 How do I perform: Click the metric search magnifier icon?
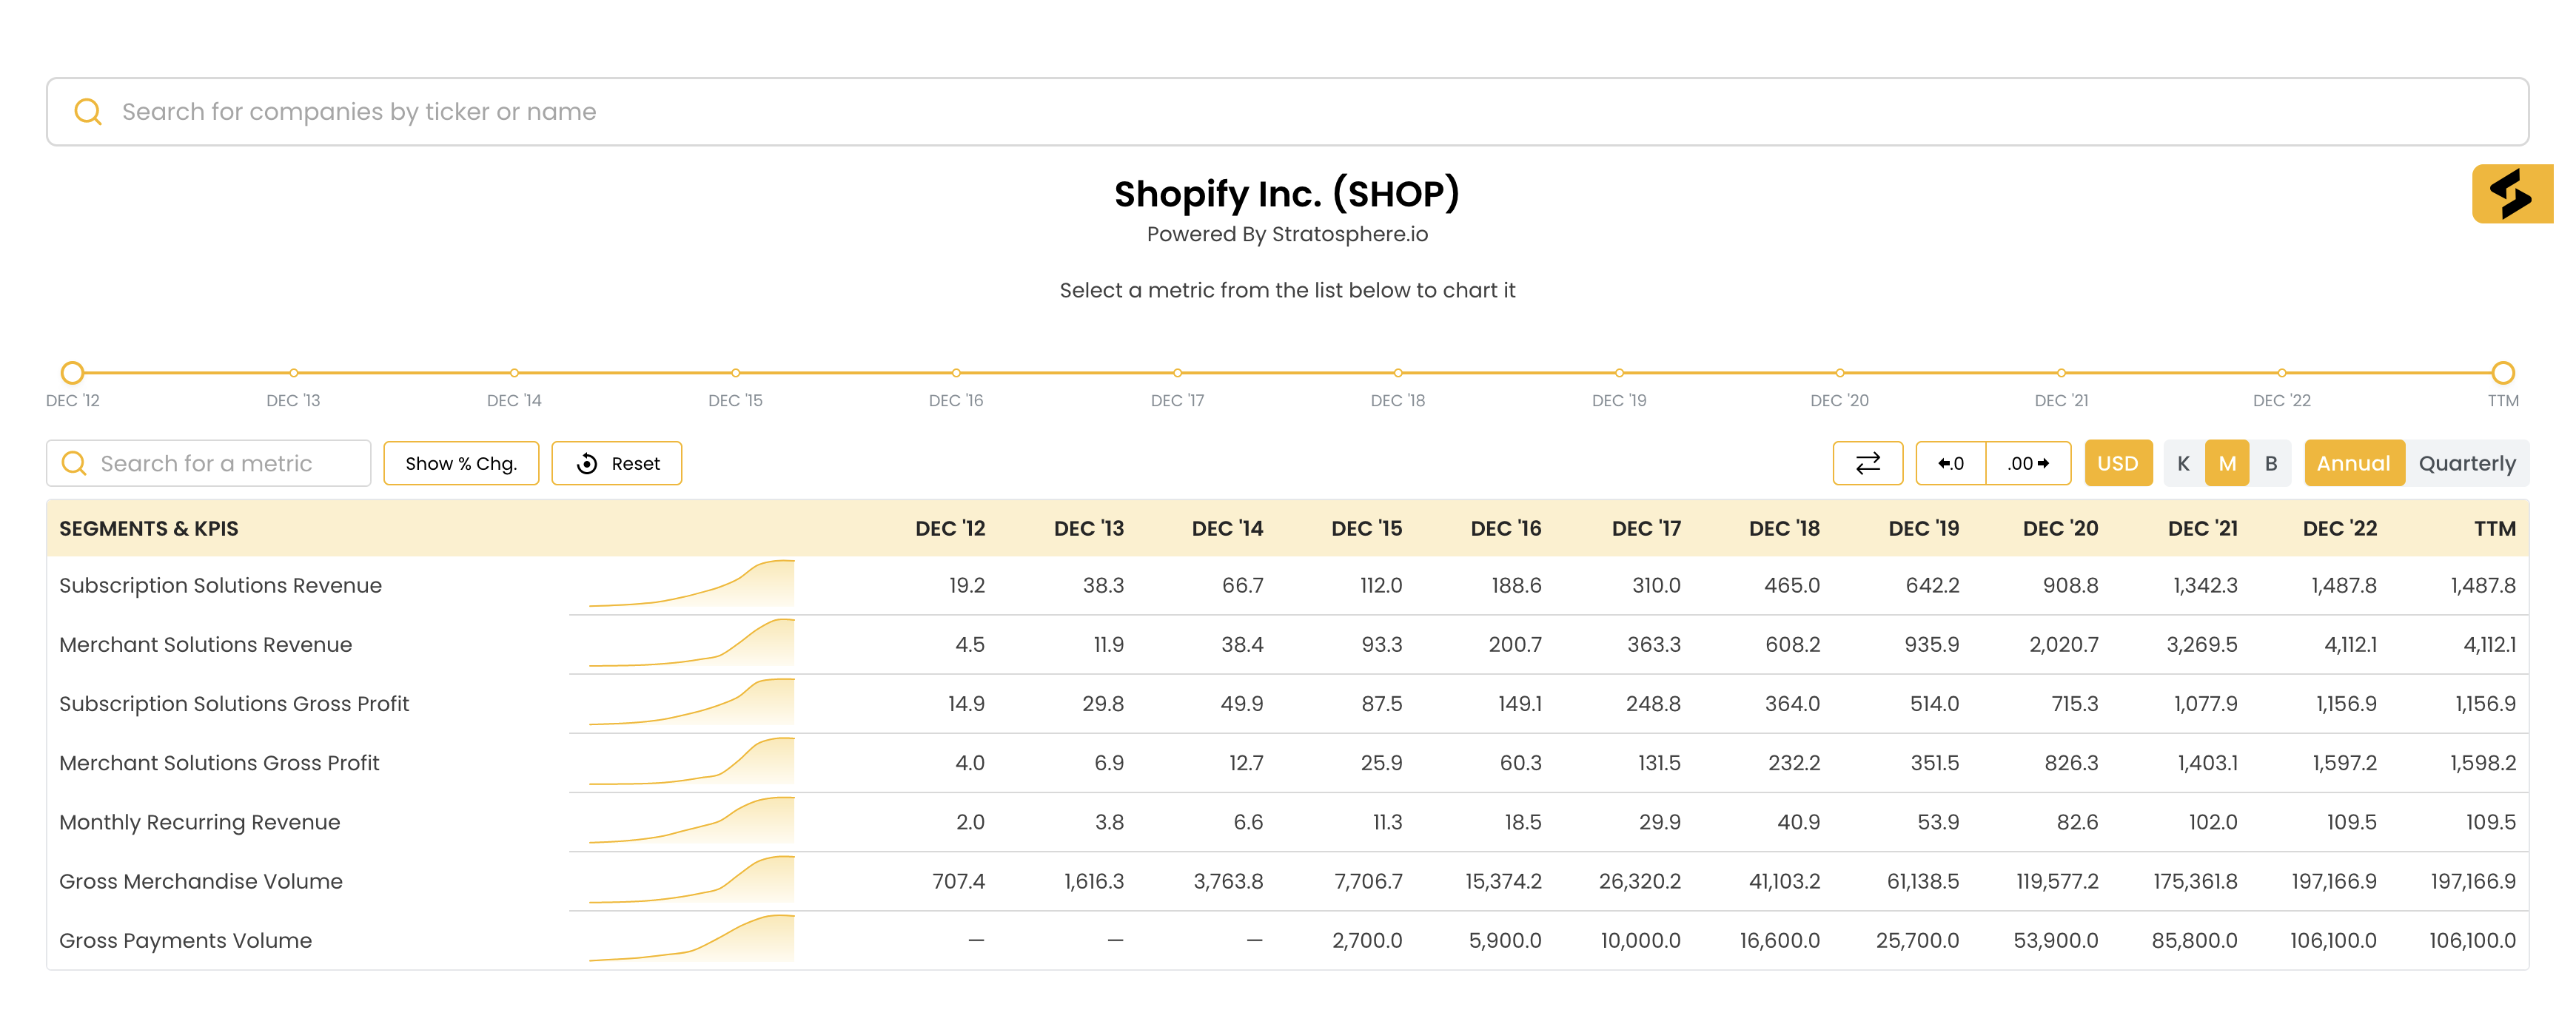pyautogui.click(x=74, y=463)
